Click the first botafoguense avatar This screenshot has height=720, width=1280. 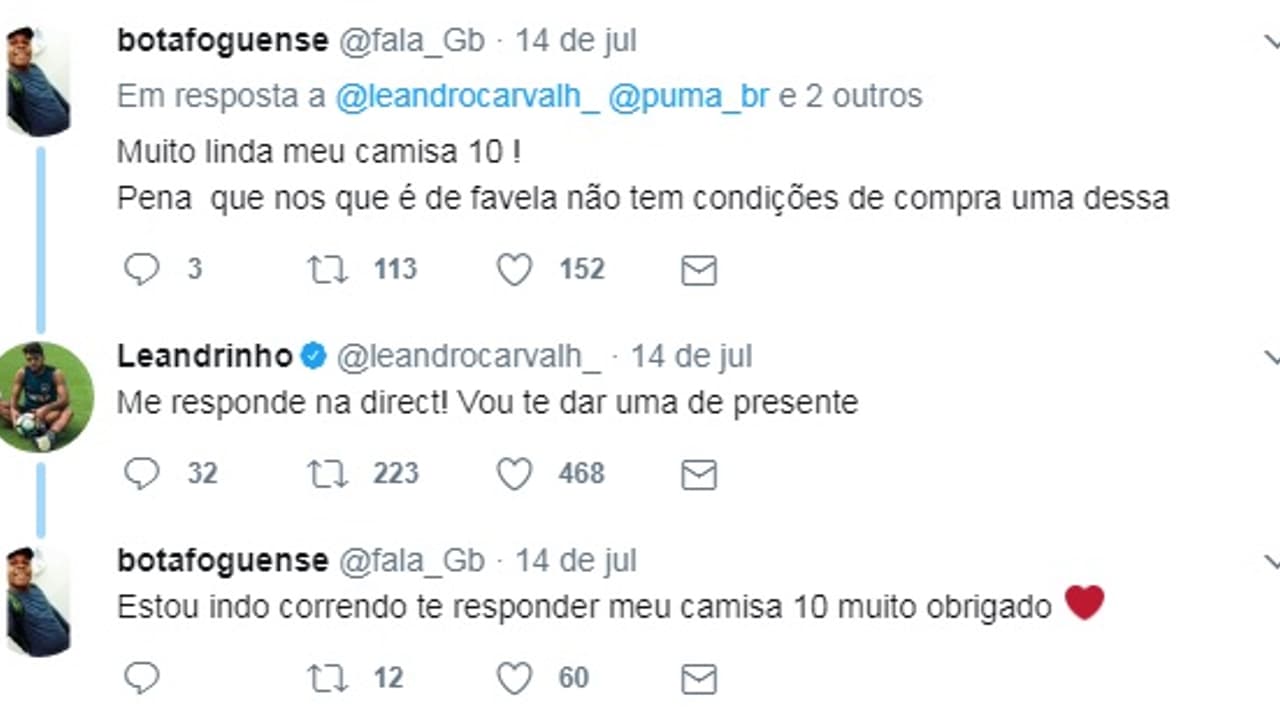click(38, 82)
